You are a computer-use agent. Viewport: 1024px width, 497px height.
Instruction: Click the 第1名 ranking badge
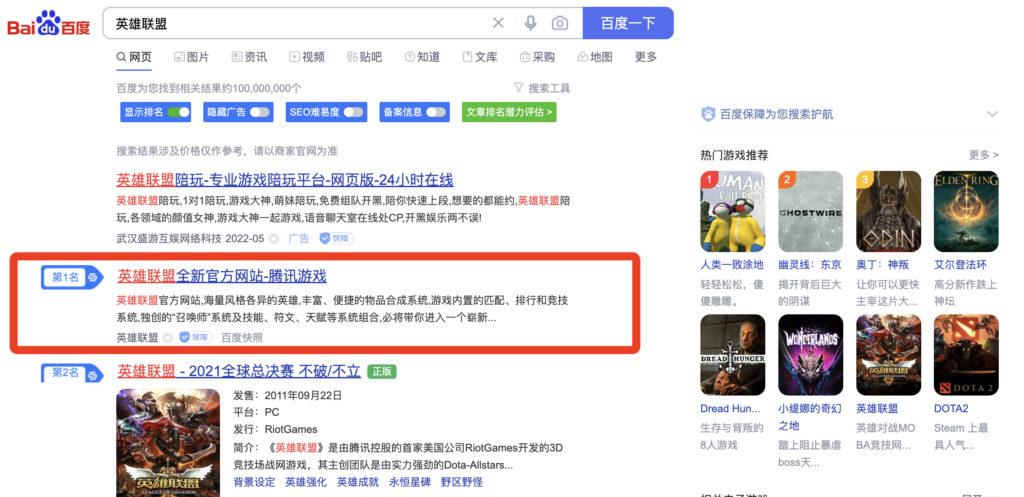[72, 278]
